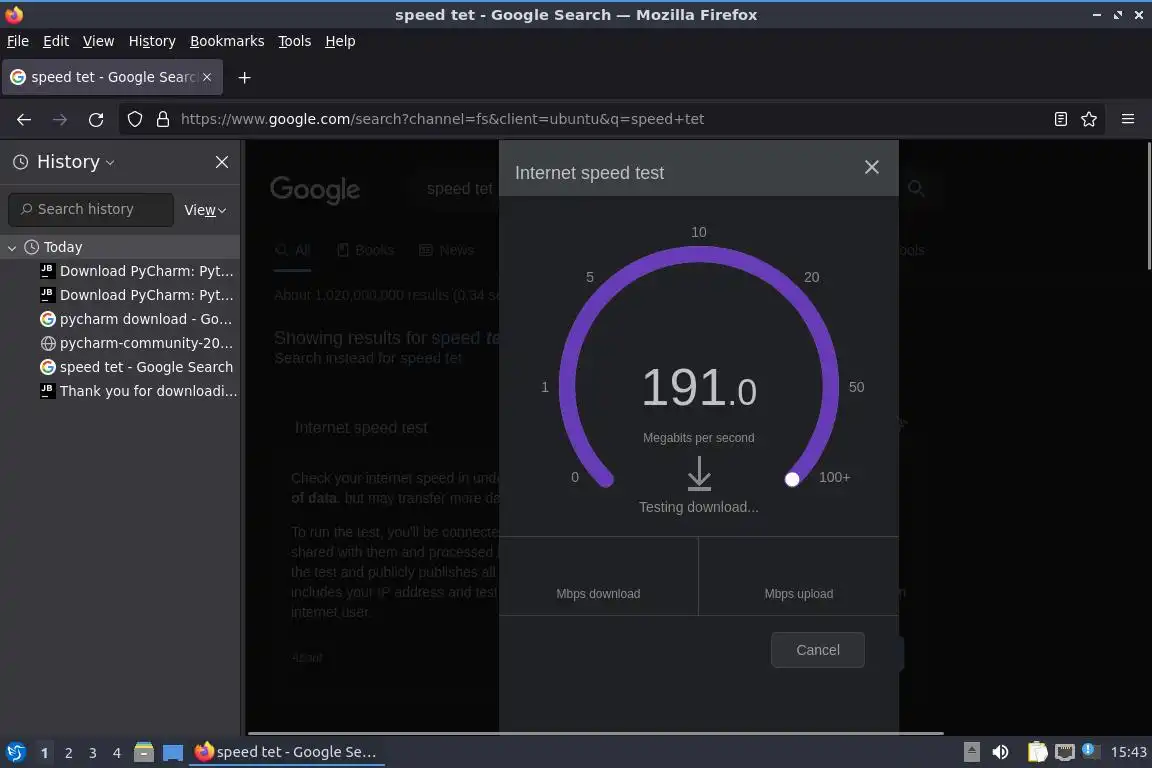Open the update notifier tray icon

[1090, 750]
